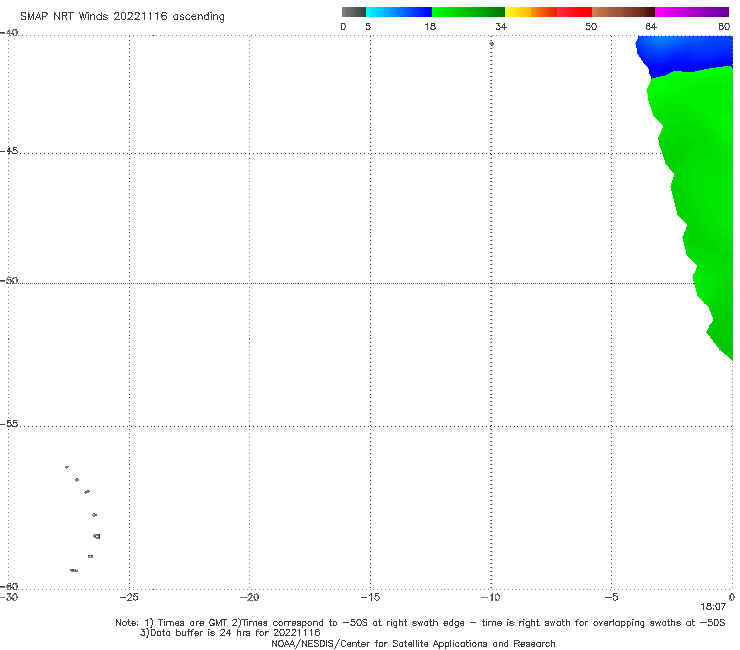Screen dimensions: 740x650
Task: Click the color bar label '64'
Action: pyautogui.click(x=651, y=26)
